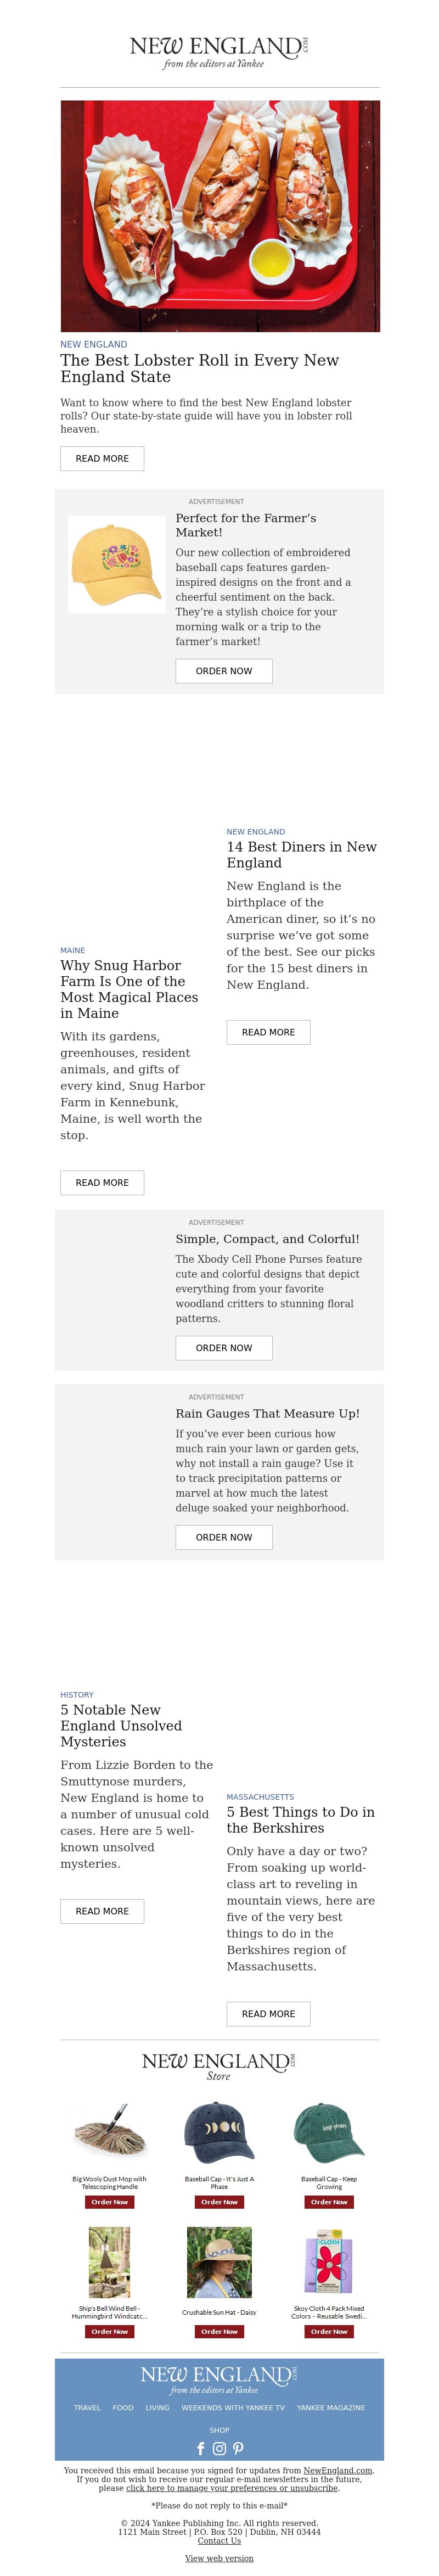The height and width of the screenshot is (2576, 439).
Task: Click manage preferences or unsubscribe link
Action: 232,2488
